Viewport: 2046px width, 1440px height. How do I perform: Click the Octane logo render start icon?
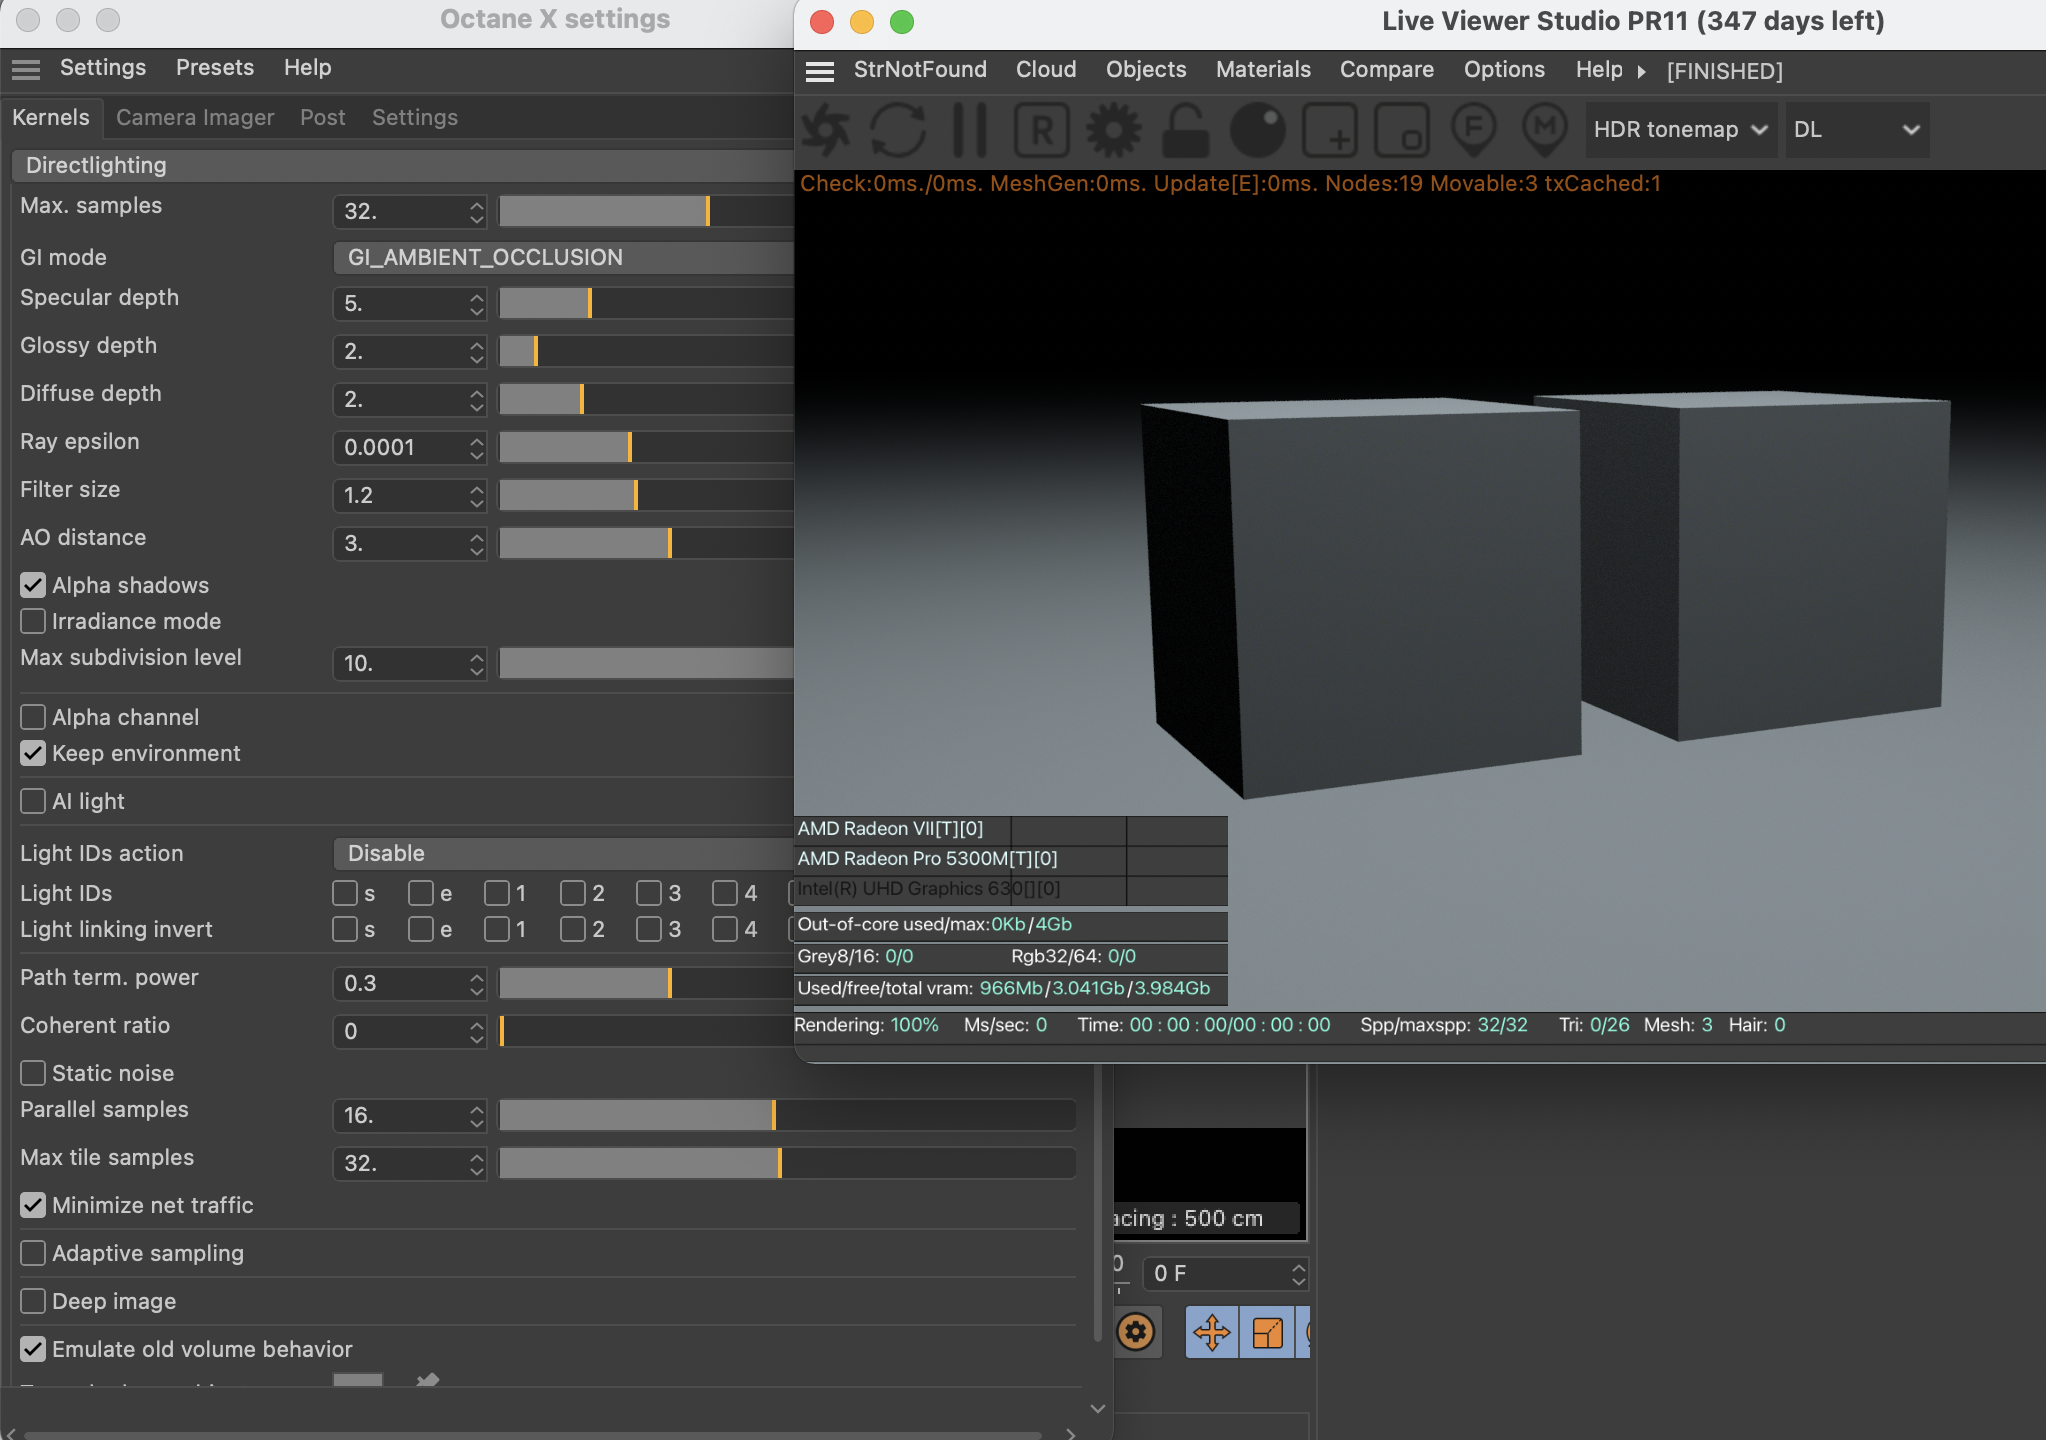coord(826,130)
